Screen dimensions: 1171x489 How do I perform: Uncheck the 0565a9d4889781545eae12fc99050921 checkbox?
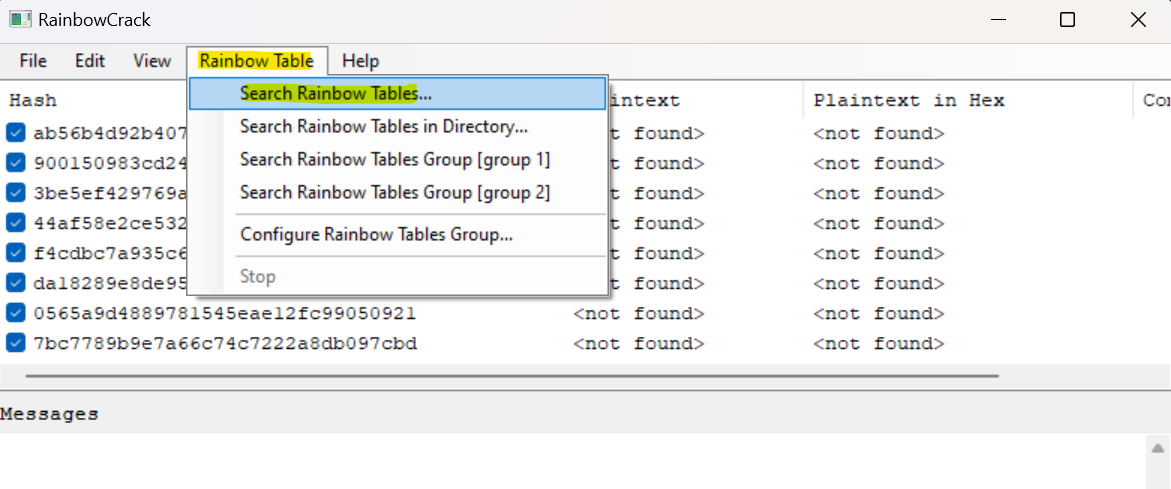pos(16,314)
